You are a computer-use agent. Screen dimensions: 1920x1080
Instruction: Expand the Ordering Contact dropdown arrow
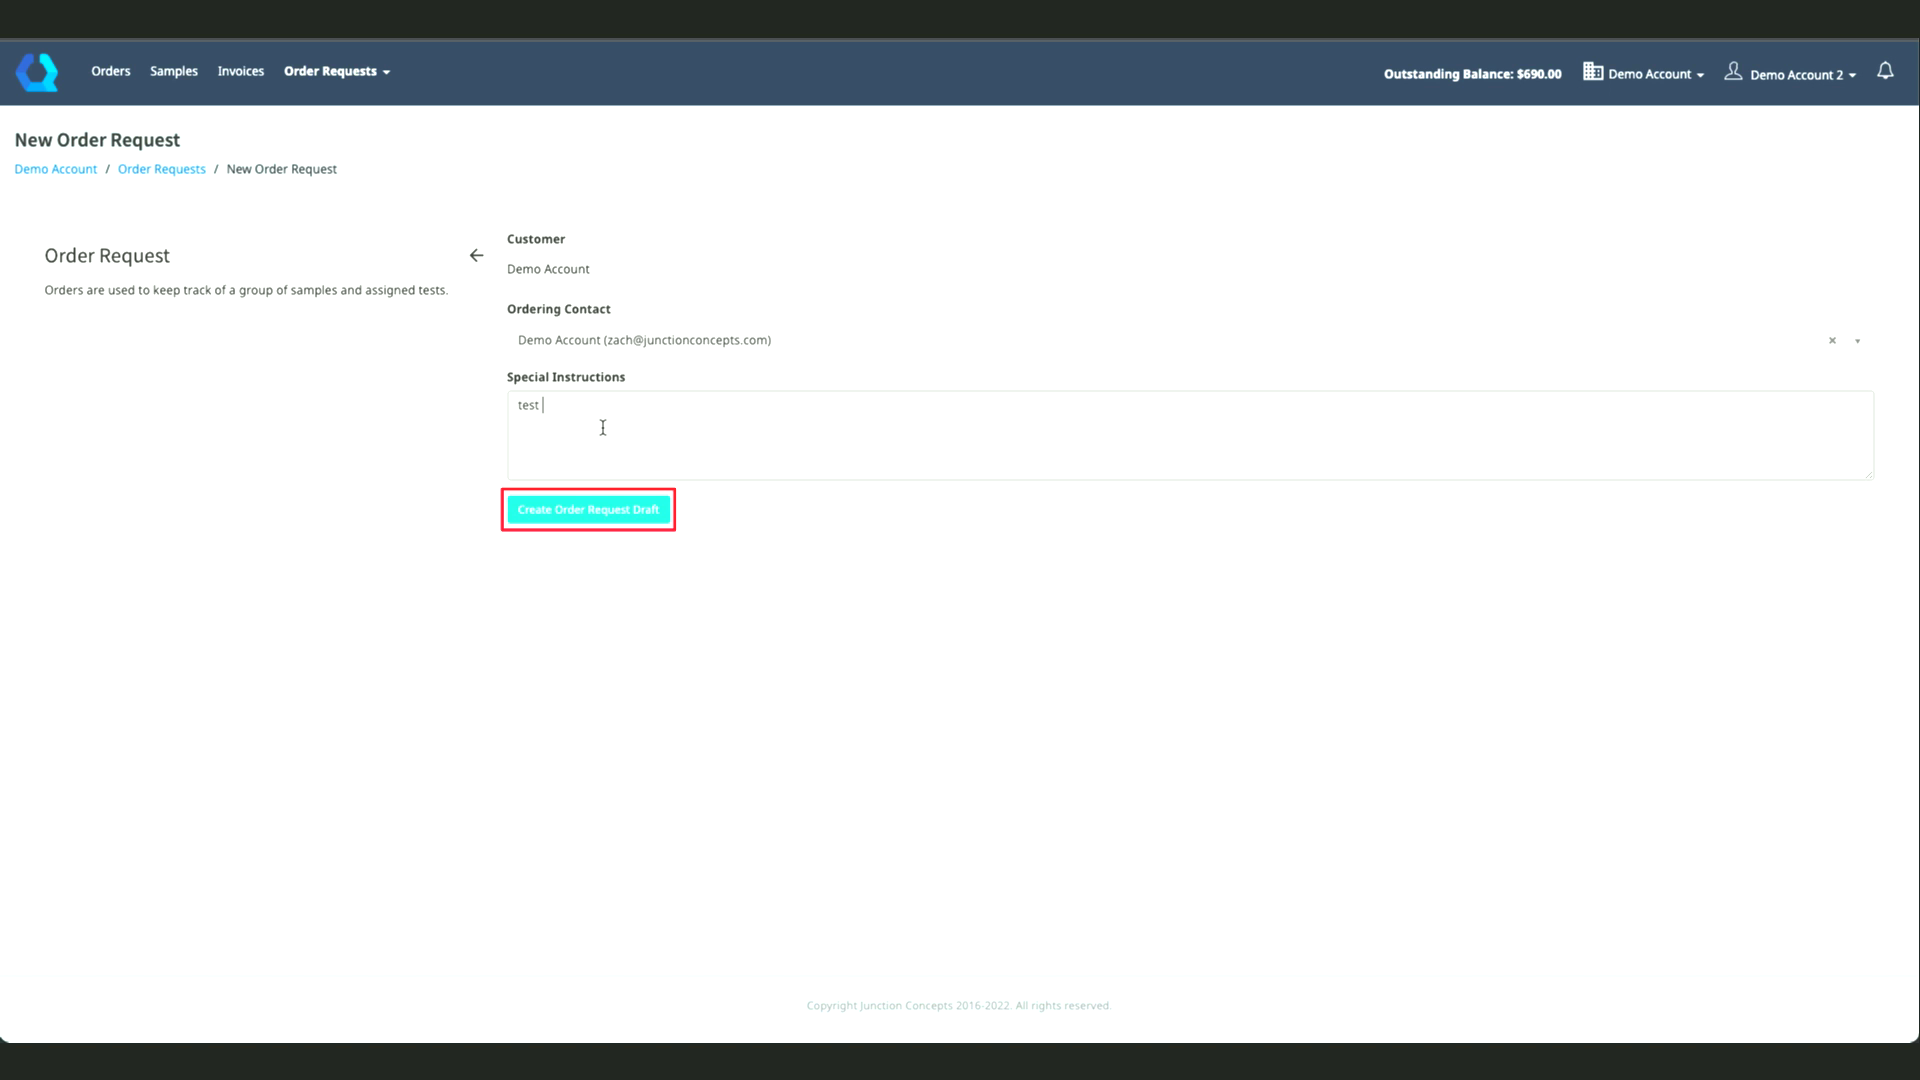[1857, 341]
